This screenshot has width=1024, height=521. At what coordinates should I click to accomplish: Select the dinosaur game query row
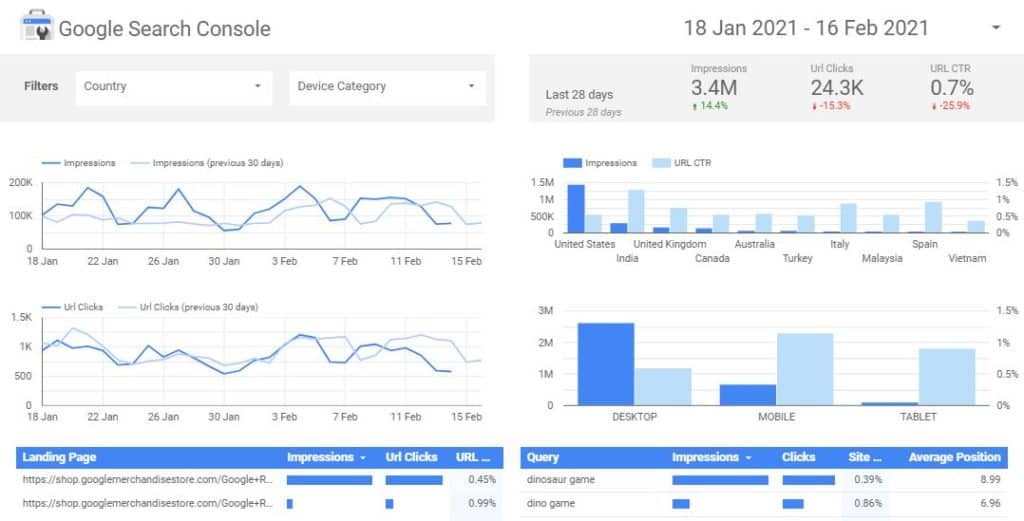763,480
